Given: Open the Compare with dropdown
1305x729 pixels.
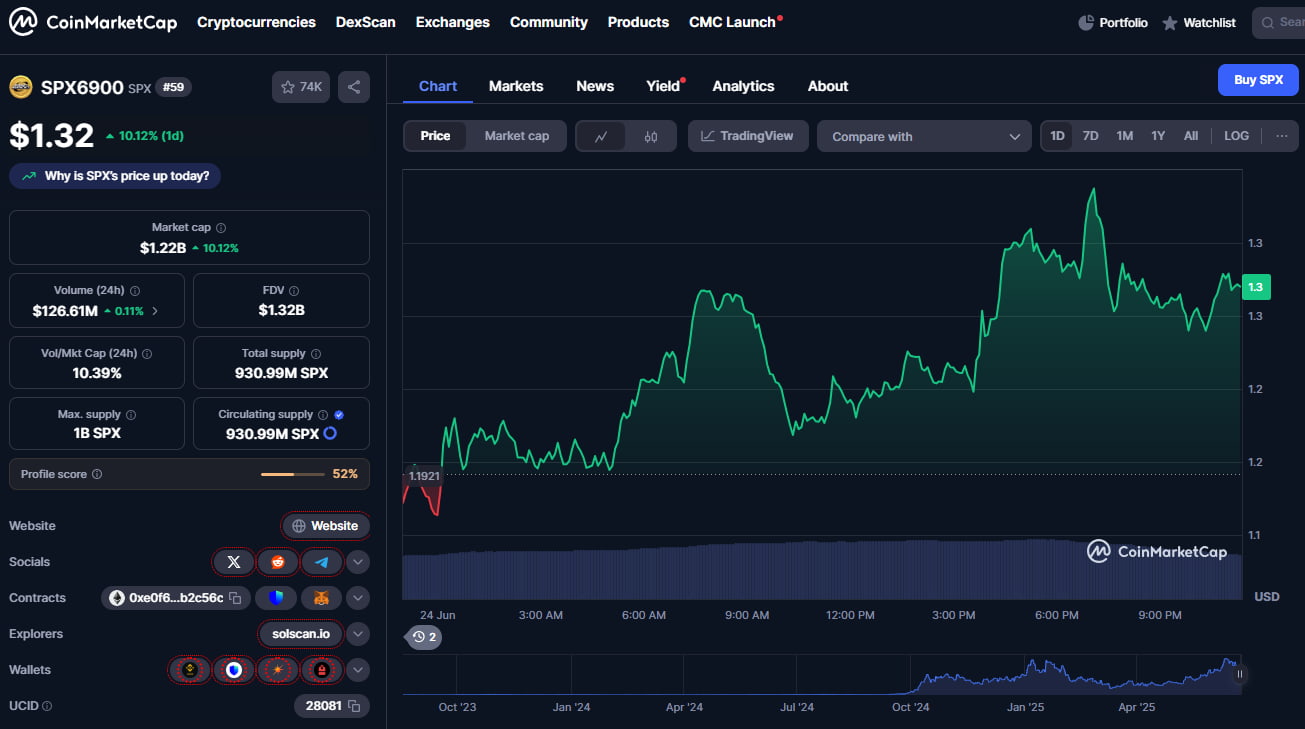Looking at the screenshot, I should pos(924,136).
